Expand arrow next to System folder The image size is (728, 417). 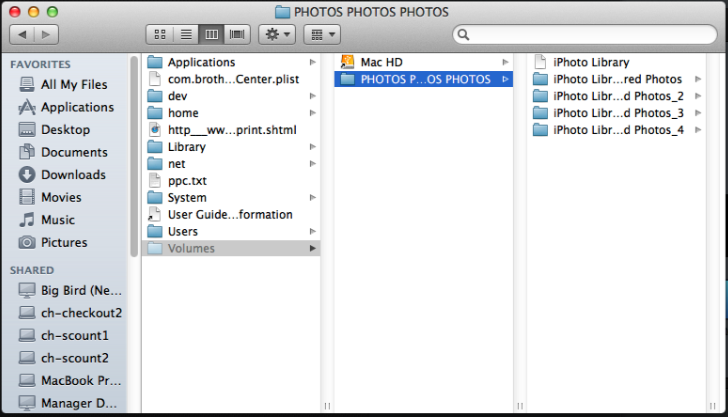point(312,198)
